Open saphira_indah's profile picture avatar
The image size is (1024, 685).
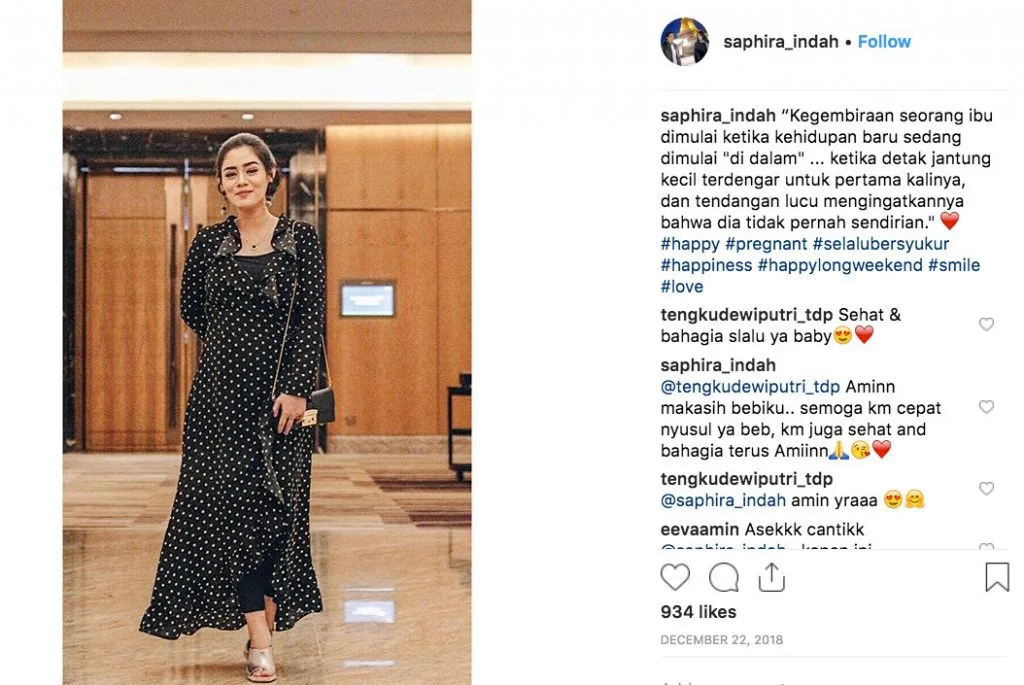click(x=684, y=42)
